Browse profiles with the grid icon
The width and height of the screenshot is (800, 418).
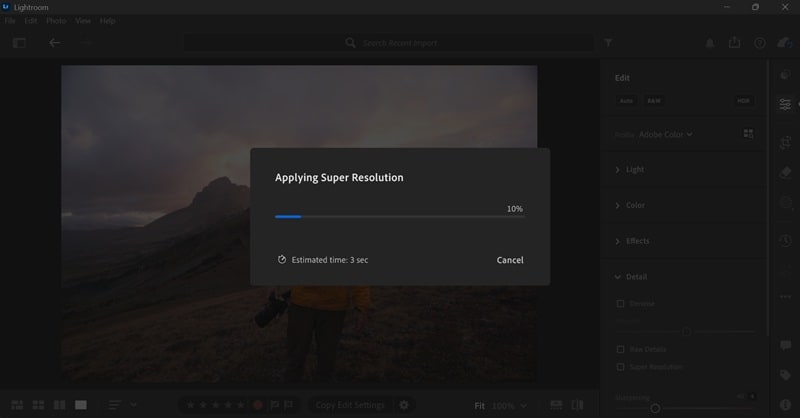(748, 134)
